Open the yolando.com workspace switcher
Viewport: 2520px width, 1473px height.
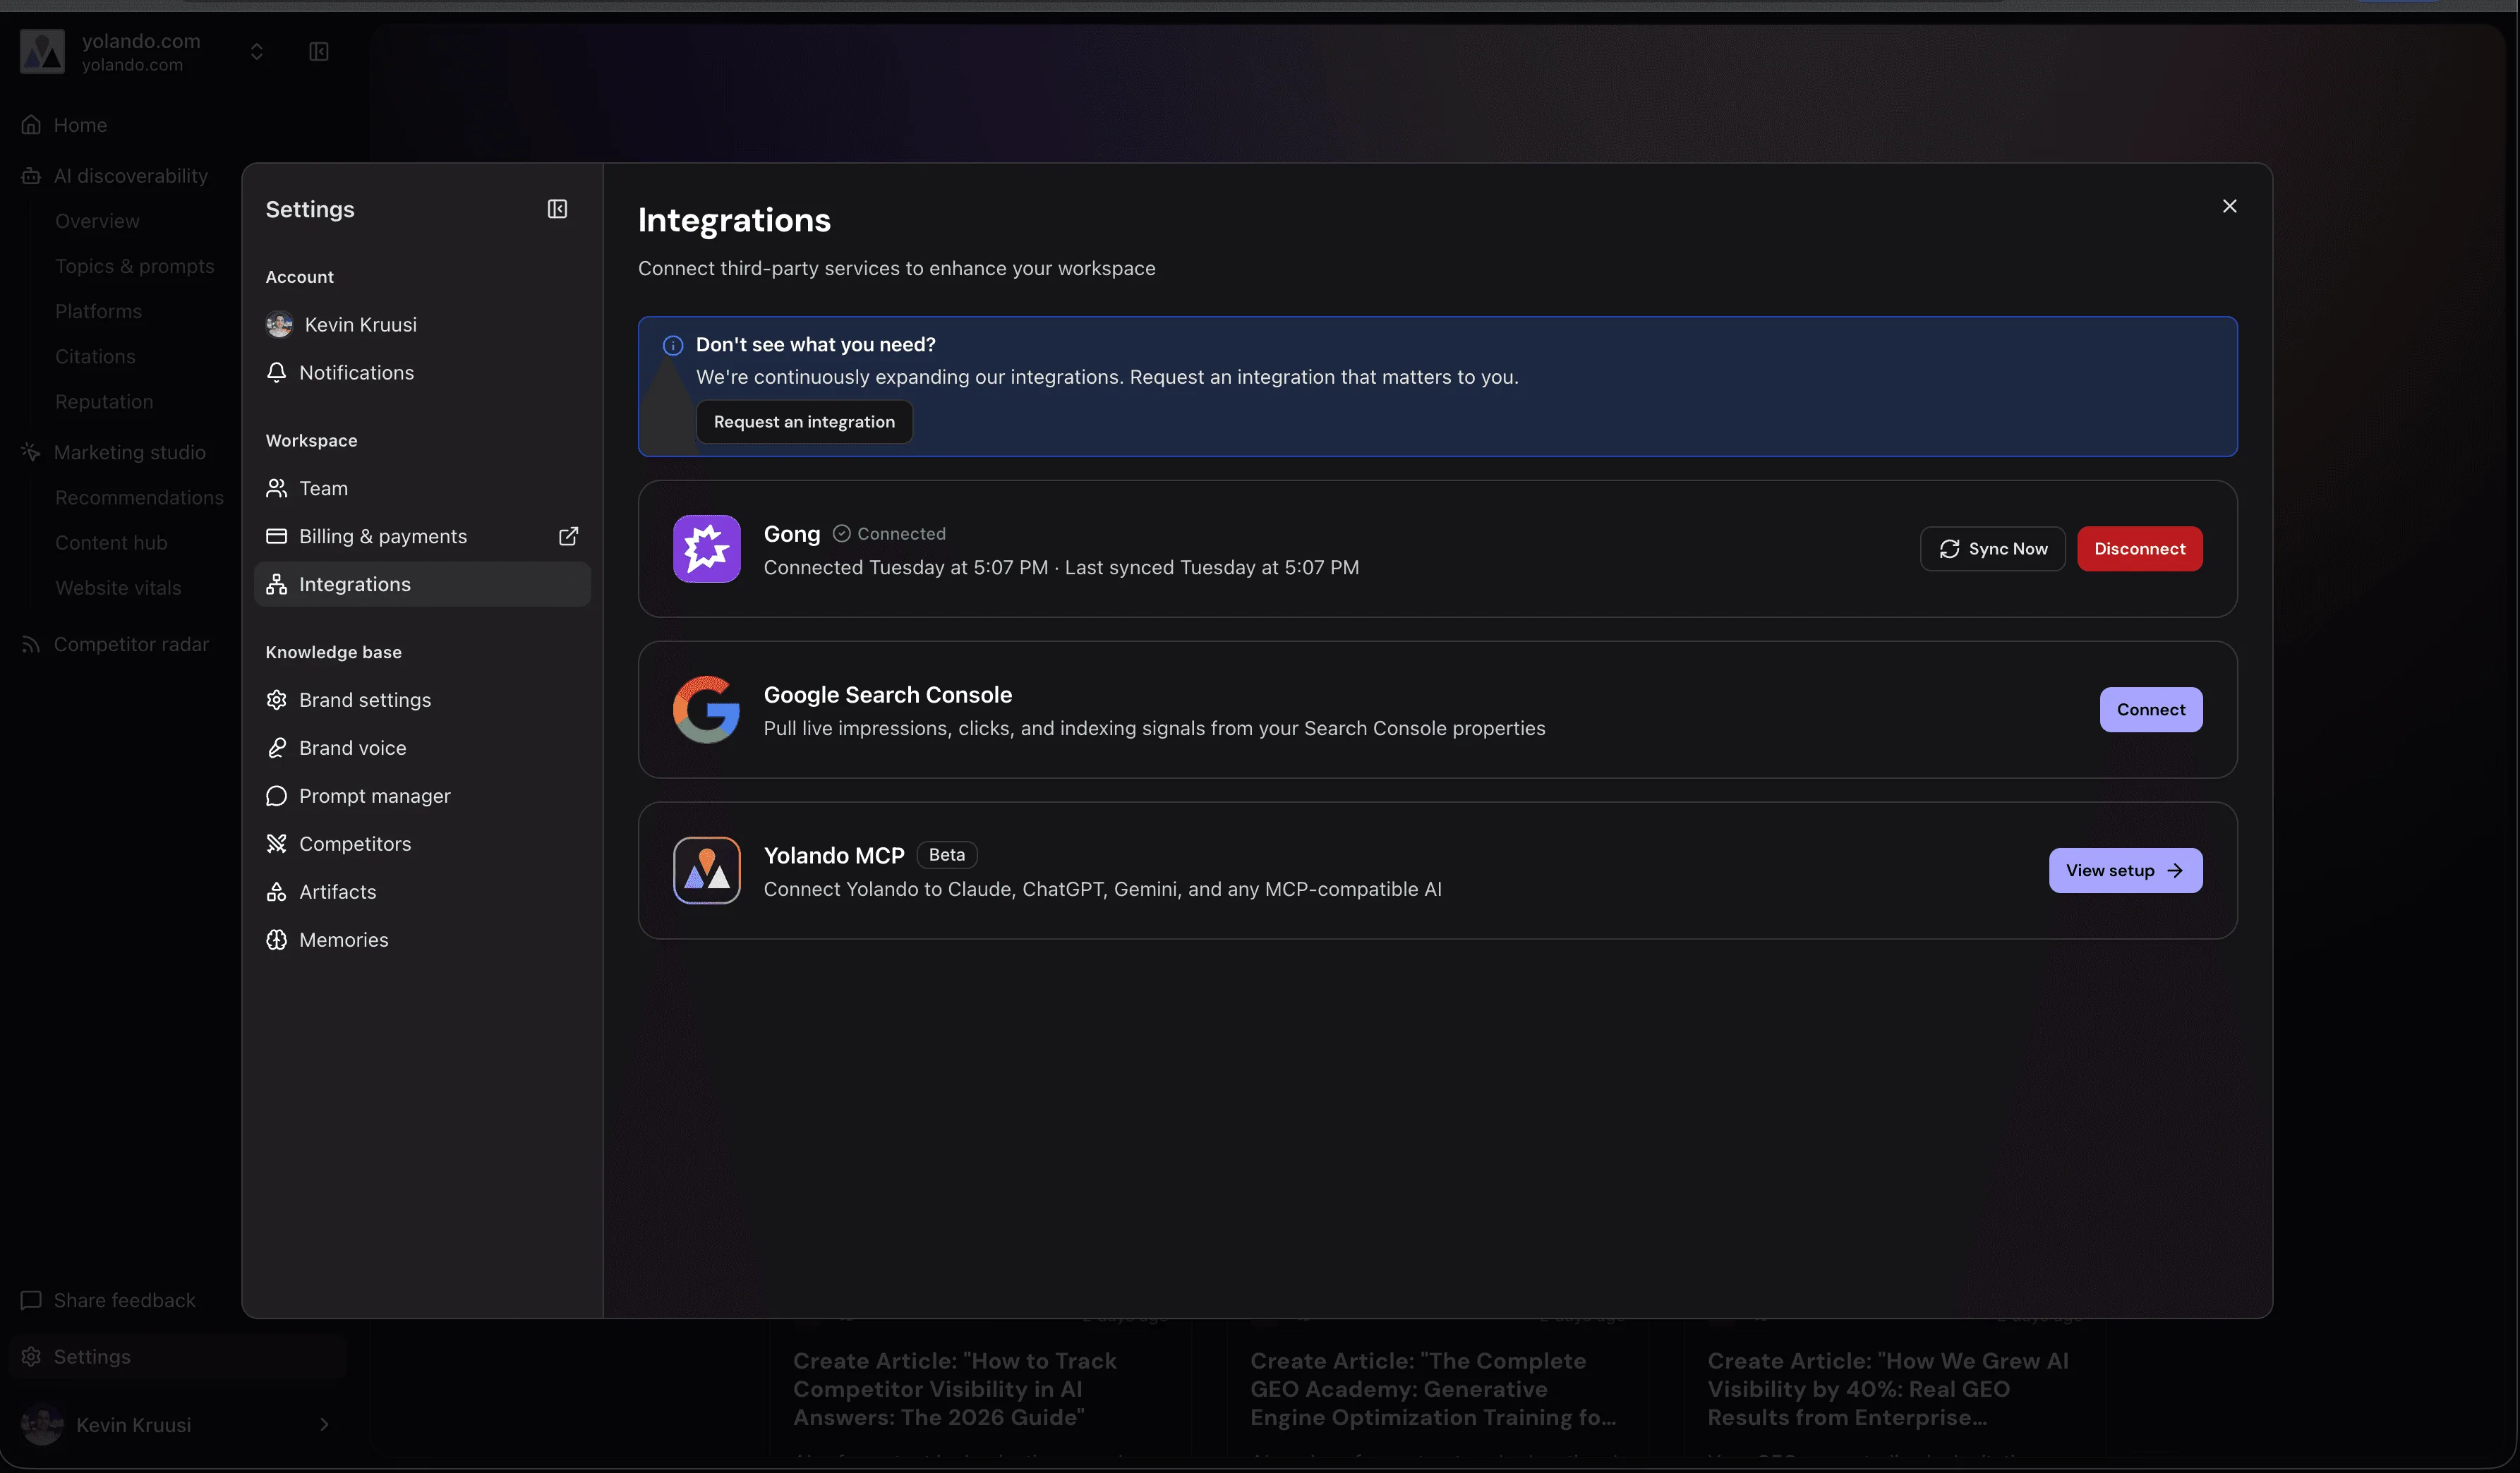256,52
